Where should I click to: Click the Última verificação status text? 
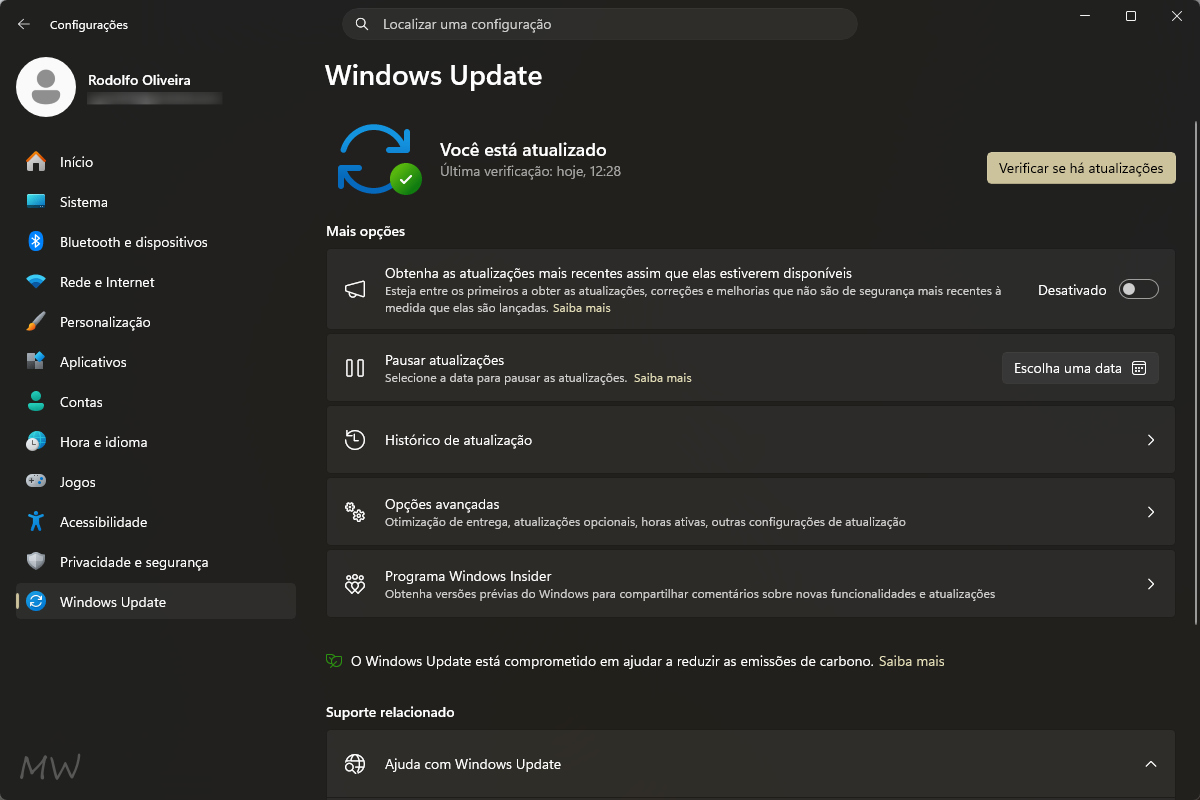(x=530, y=171)
